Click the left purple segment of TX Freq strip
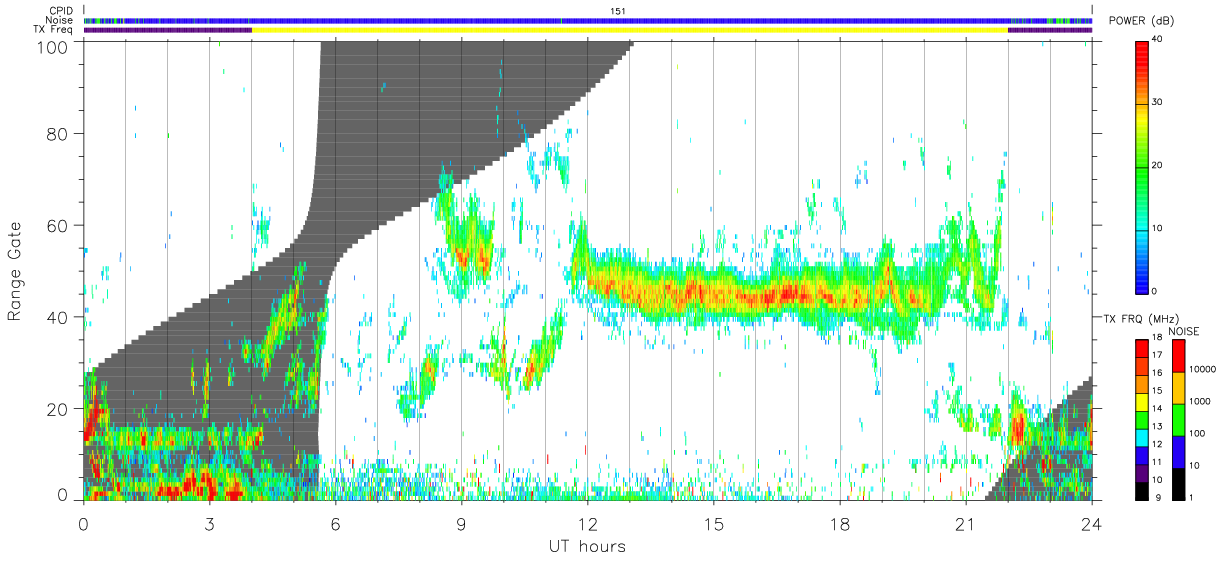 (168, 30)
